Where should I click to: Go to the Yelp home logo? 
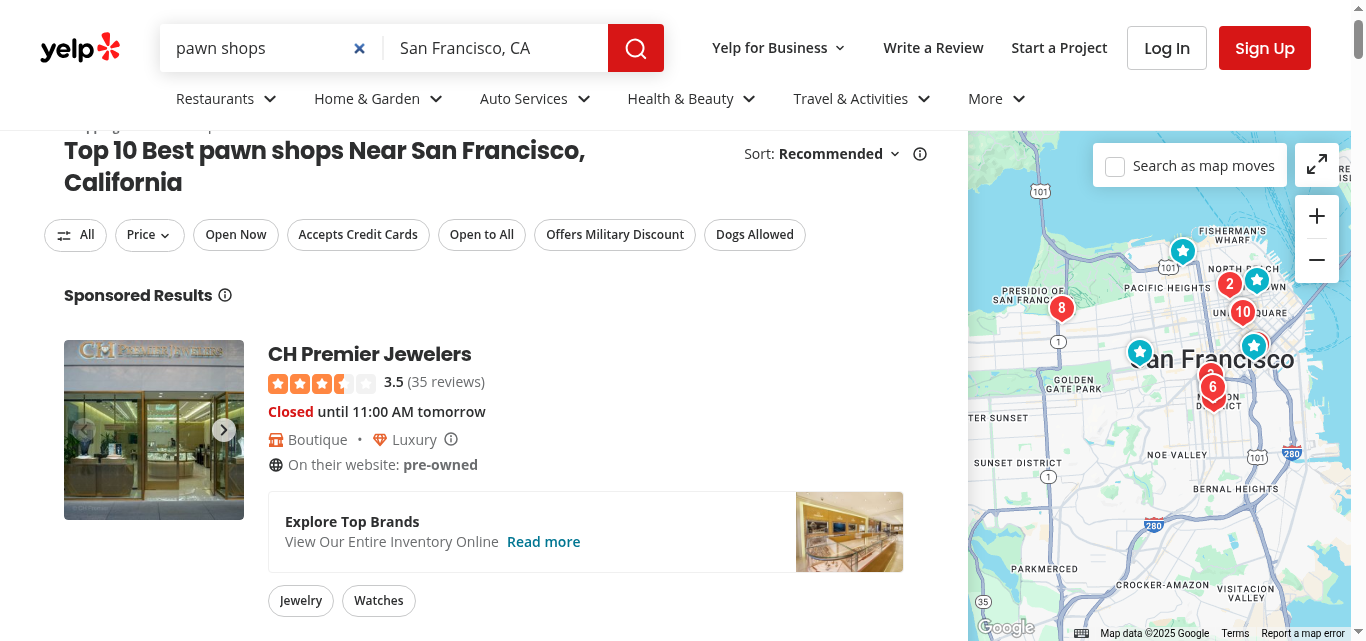(x=80, y=48)
